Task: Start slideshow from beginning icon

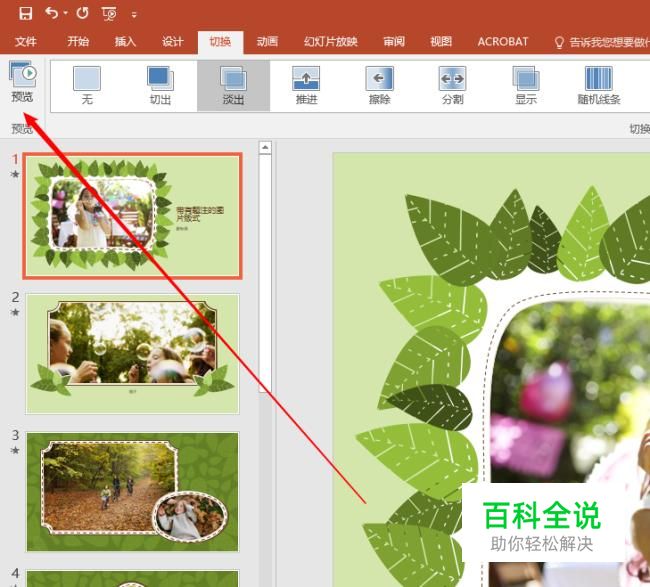Action: tap(109, 14)
